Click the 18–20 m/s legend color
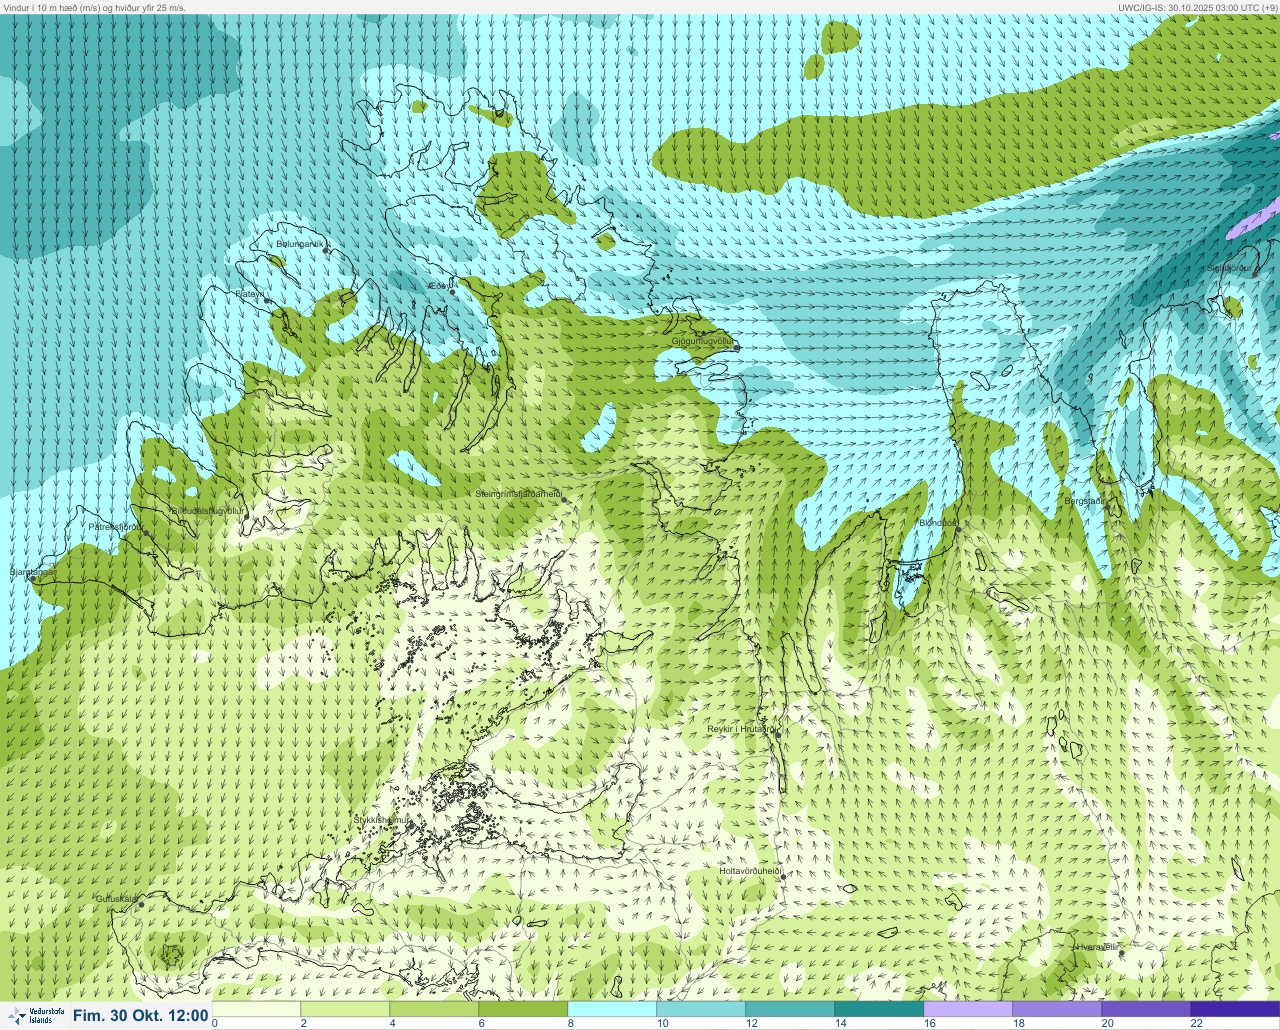The image size is (1280, 1030). pyautogui.click(x=1057, y=1009)
